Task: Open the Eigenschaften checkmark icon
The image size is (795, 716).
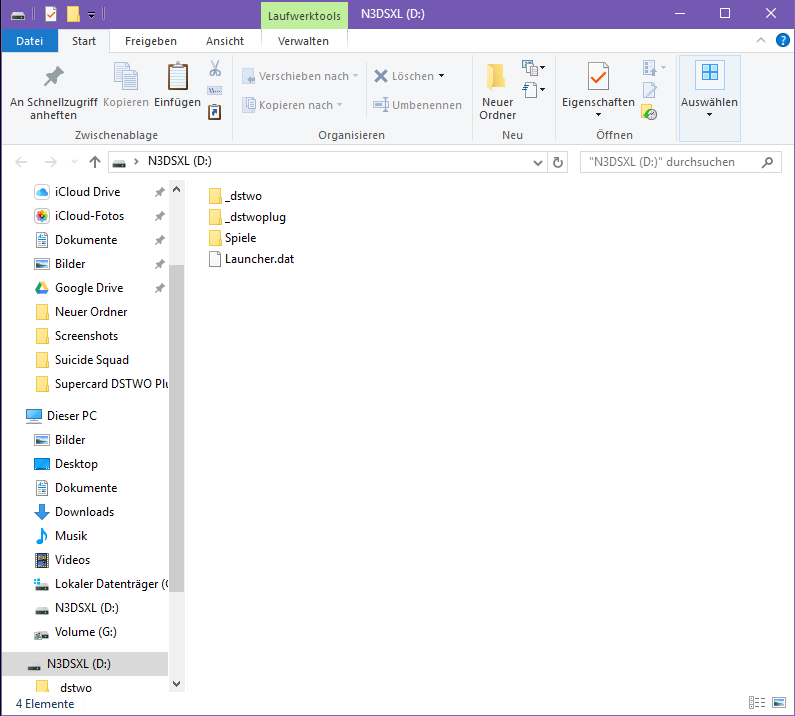Action: coord(598,76)
